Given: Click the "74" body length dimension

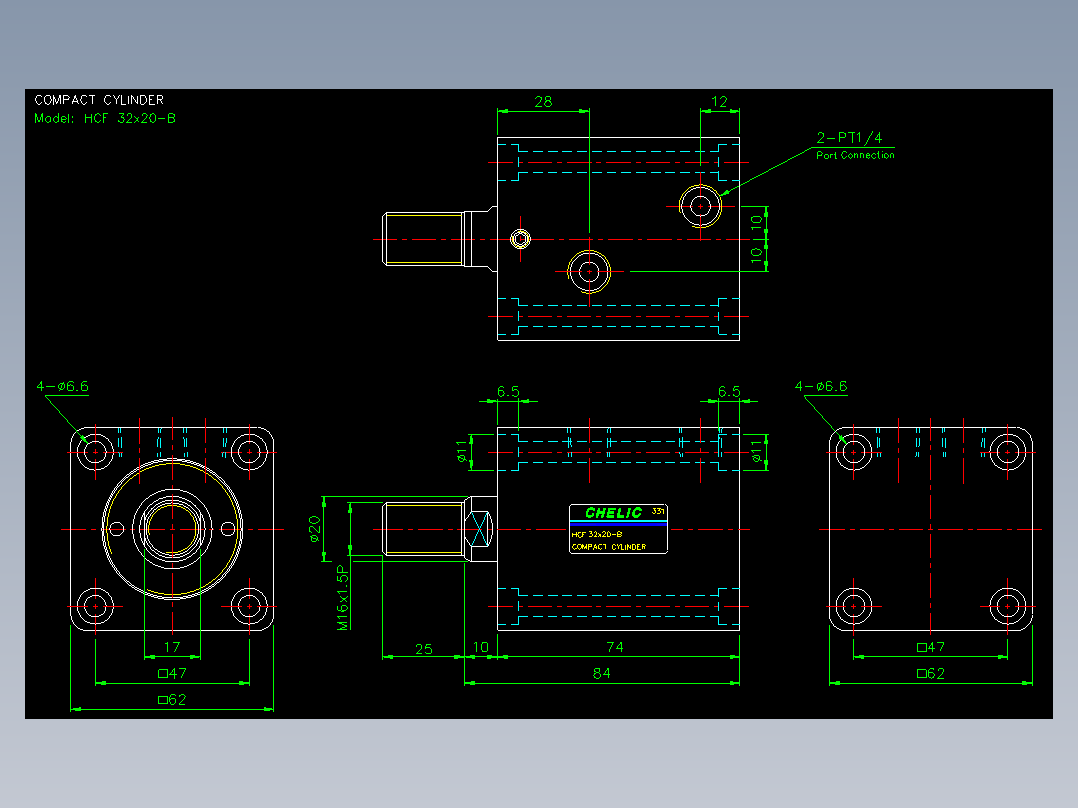Looking at the screenshot, I should pyautogui.click(x=615, y=647).
